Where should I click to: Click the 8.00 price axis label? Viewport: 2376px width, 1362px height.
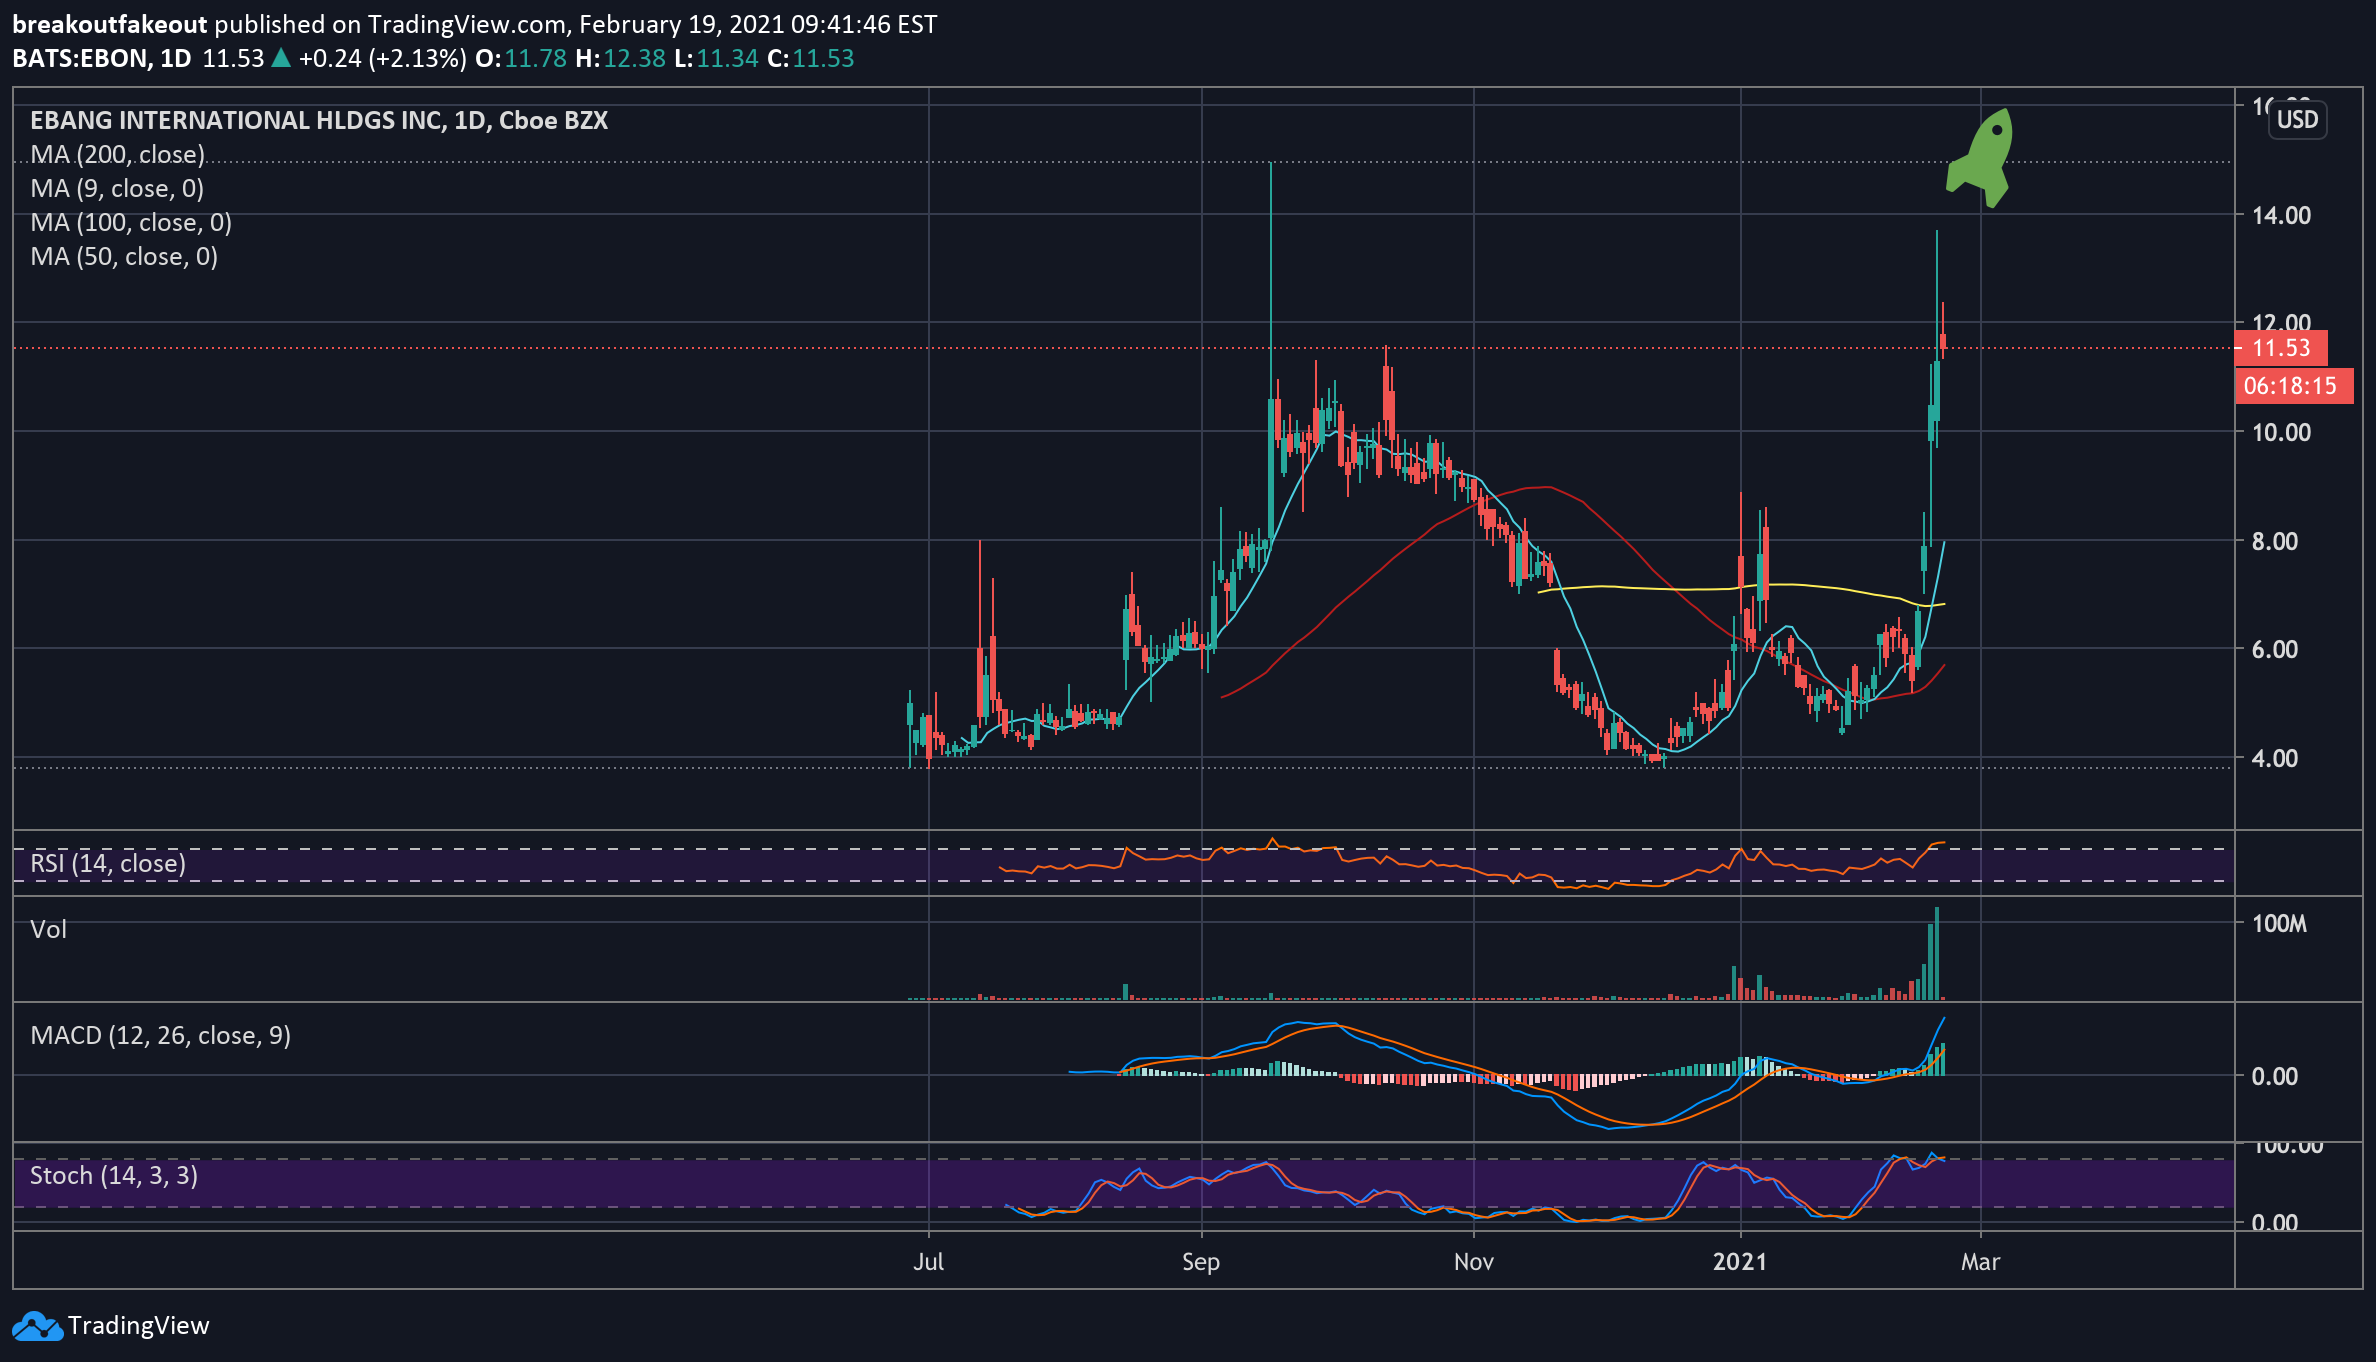tap(2275, 541)
